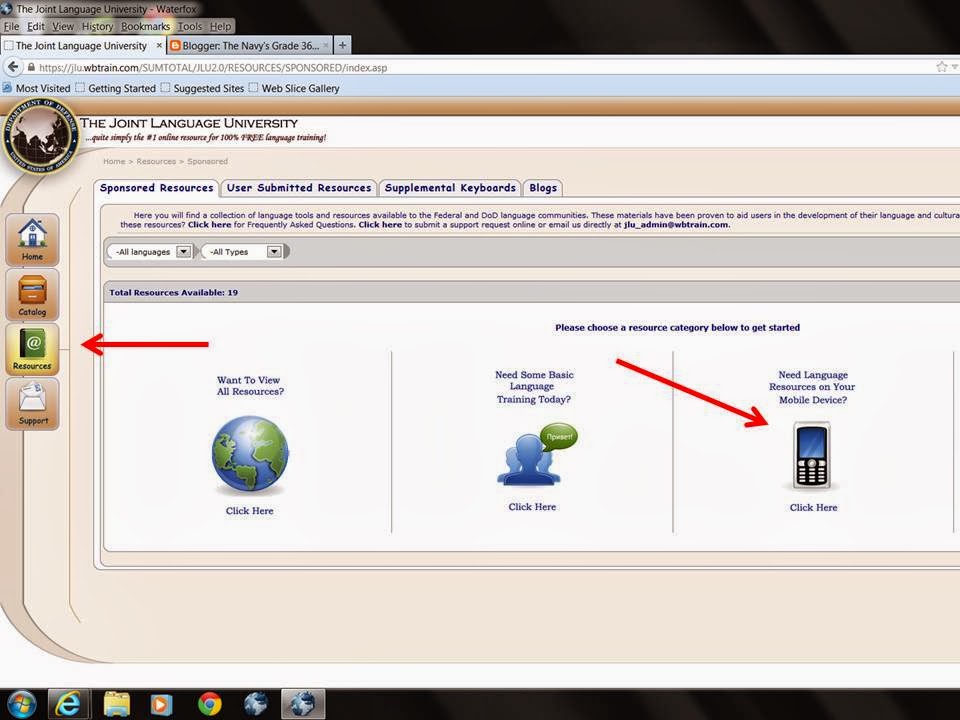Switch to Blogs tab

tap(543, 188)
